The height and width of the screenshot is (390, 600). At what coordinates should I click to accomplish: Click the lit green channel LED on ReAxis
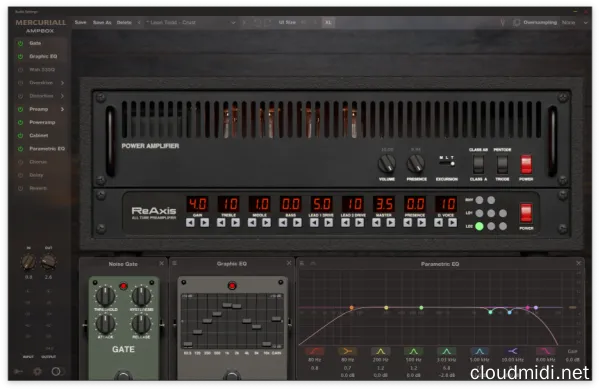(479, 227)
